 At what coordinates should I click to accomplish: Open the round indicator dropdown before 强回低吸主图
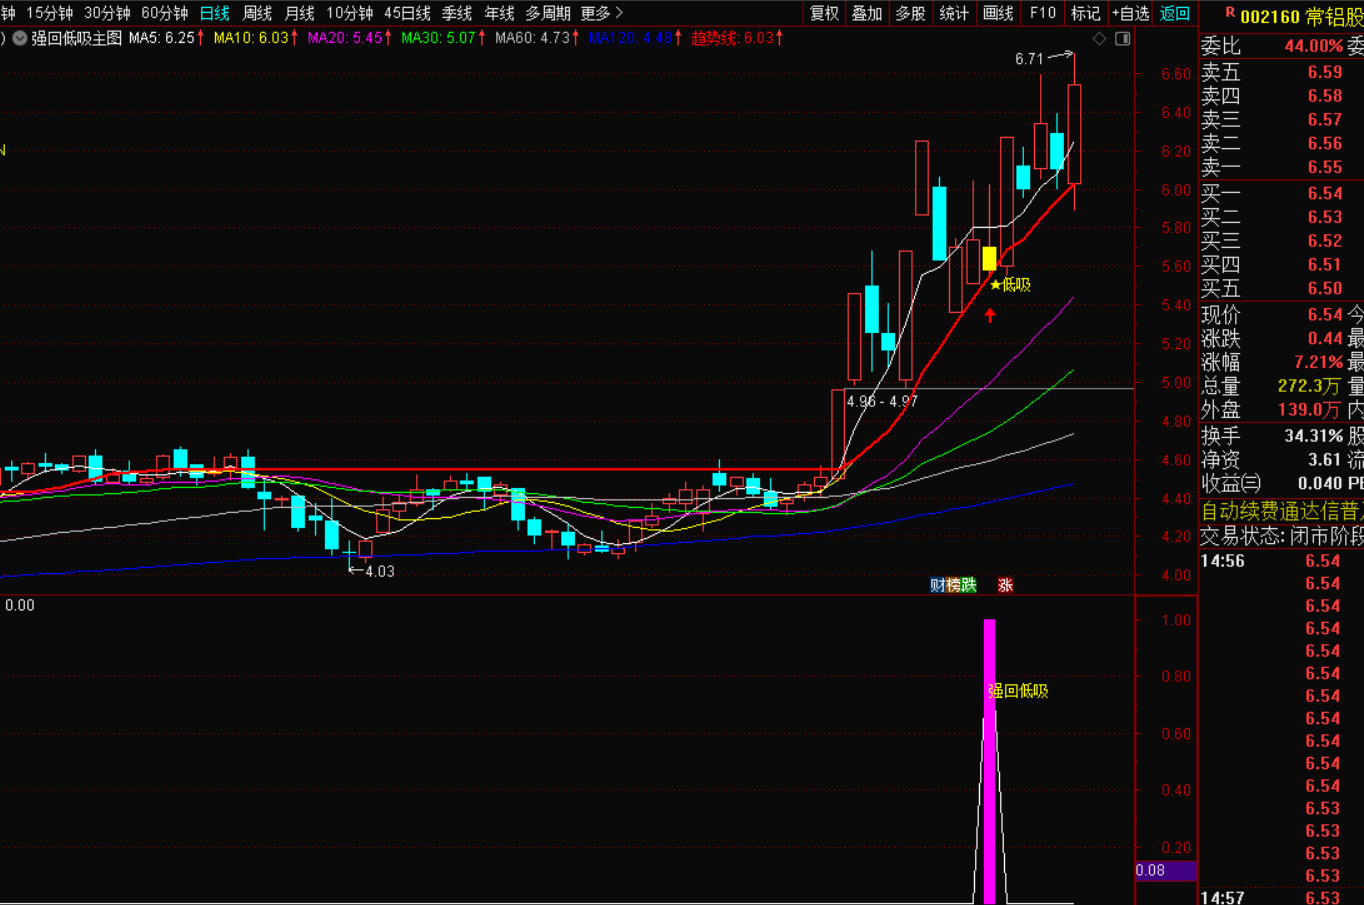(20, 38)
